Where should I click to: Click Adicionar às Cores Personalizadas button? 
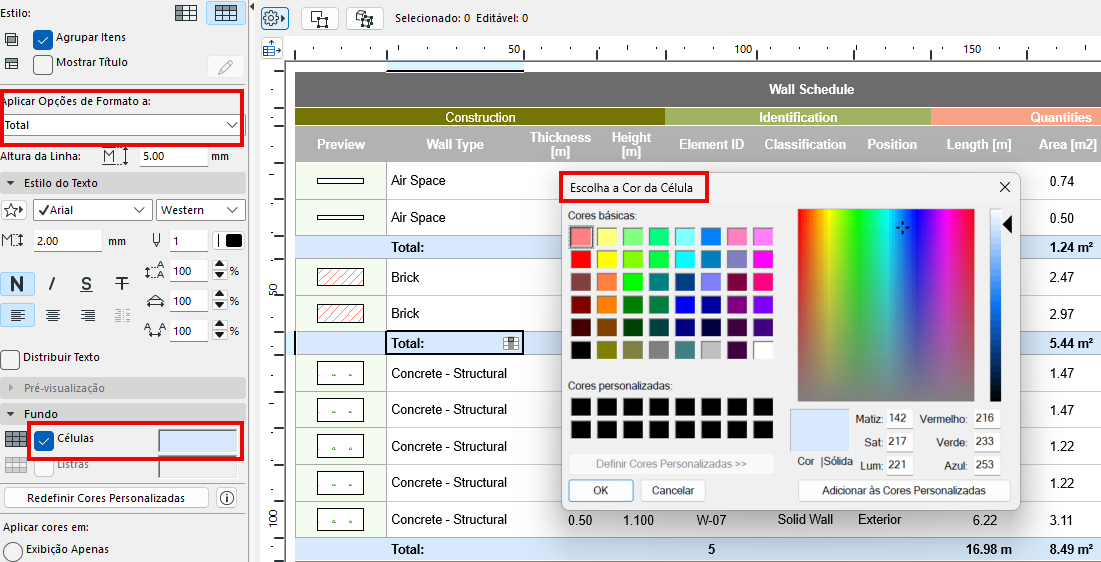click(x=903, y=491)
